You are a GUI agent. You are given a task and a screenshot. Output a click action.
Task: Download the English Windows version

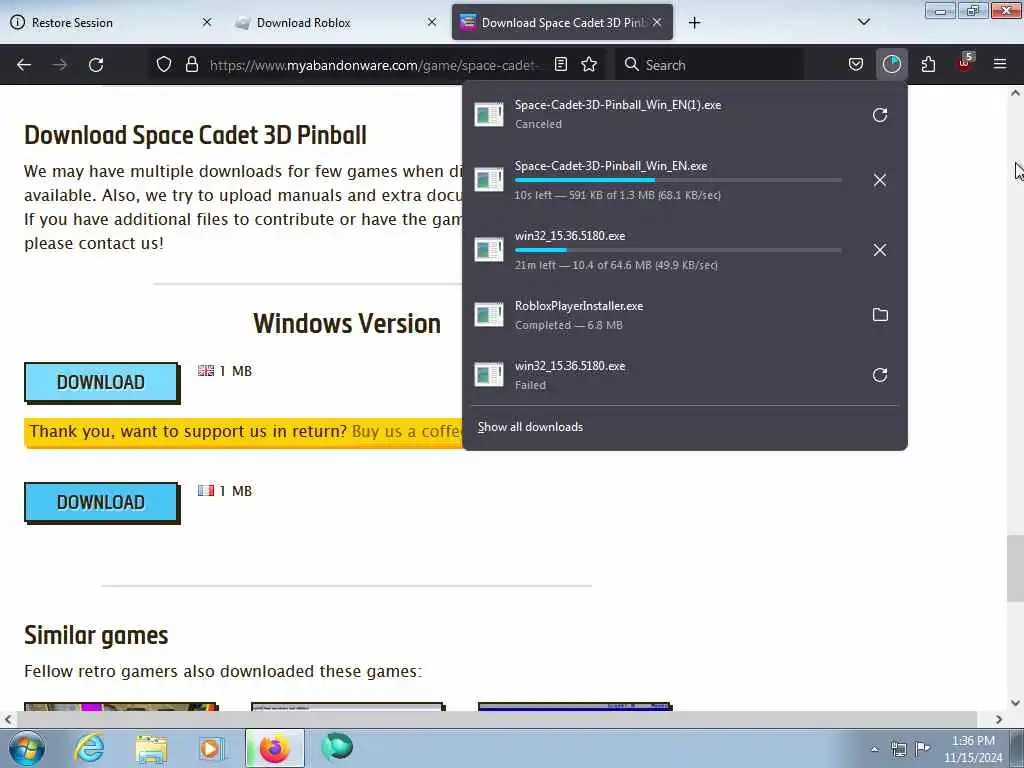(x=101, y=383)
